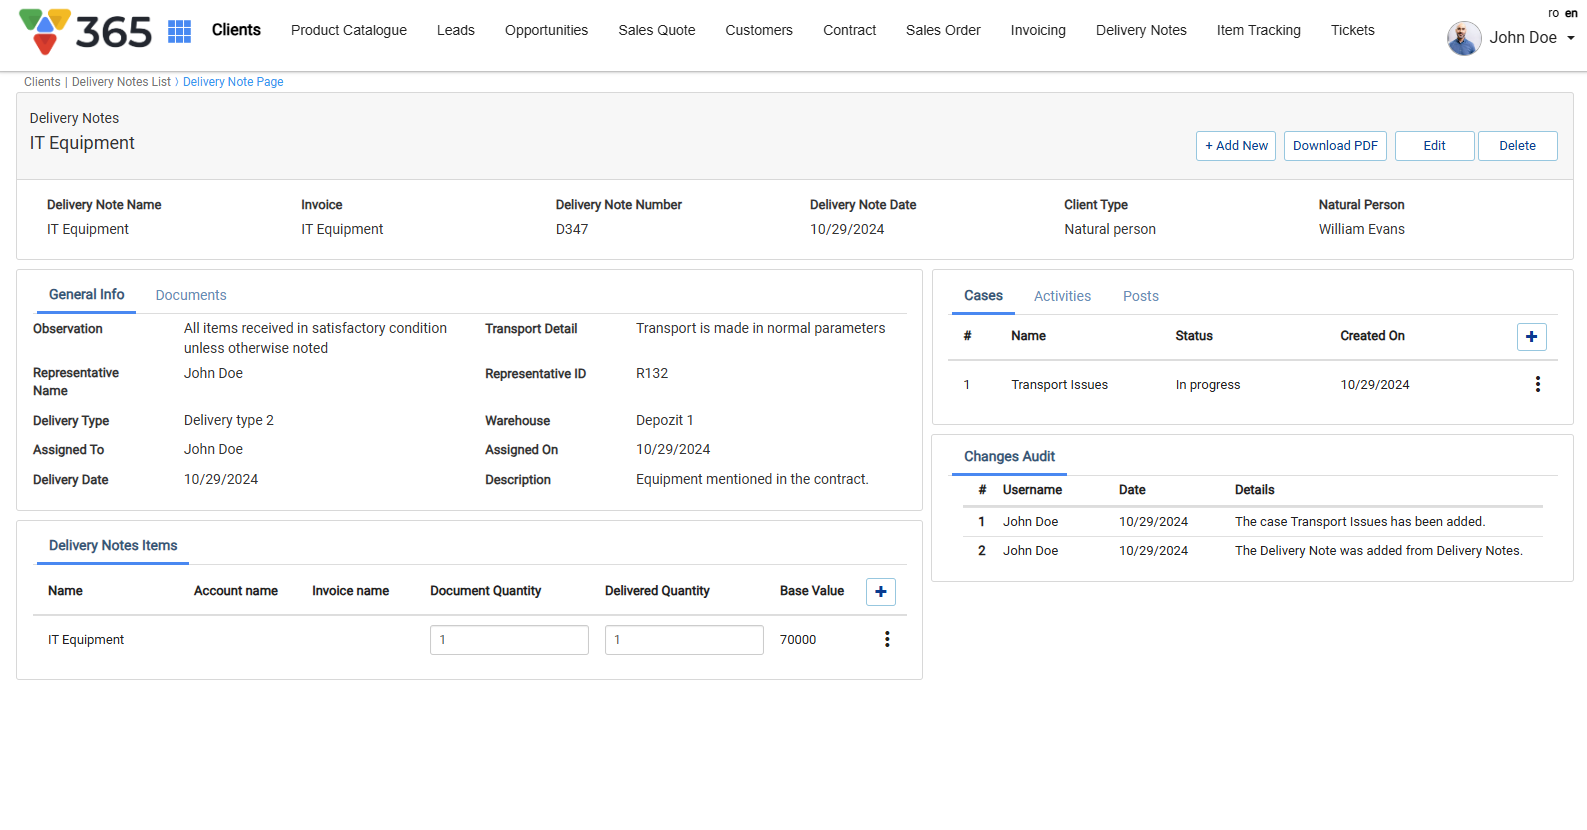Open the Activities tab
This screenshot has height=830, width=1587.
(1062, 296)
